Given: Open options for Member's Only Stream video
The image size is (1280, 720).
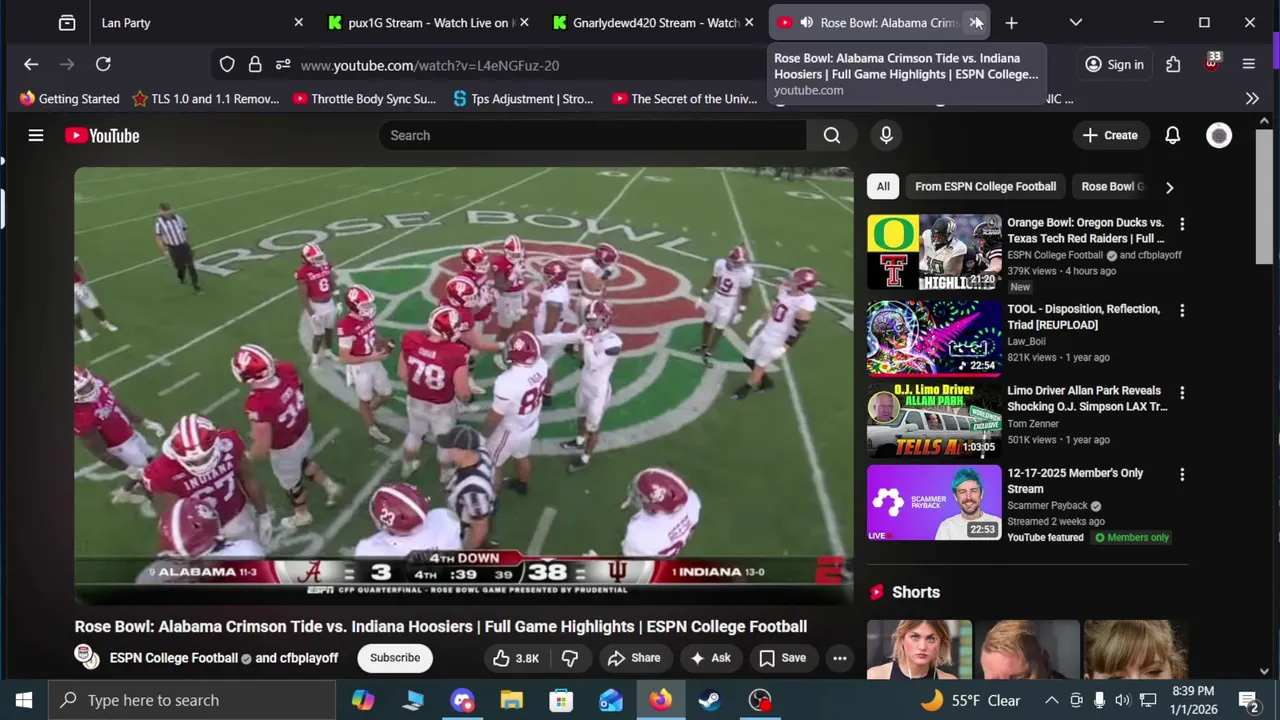Looking at the screenshot, I should click(1182, 474).
